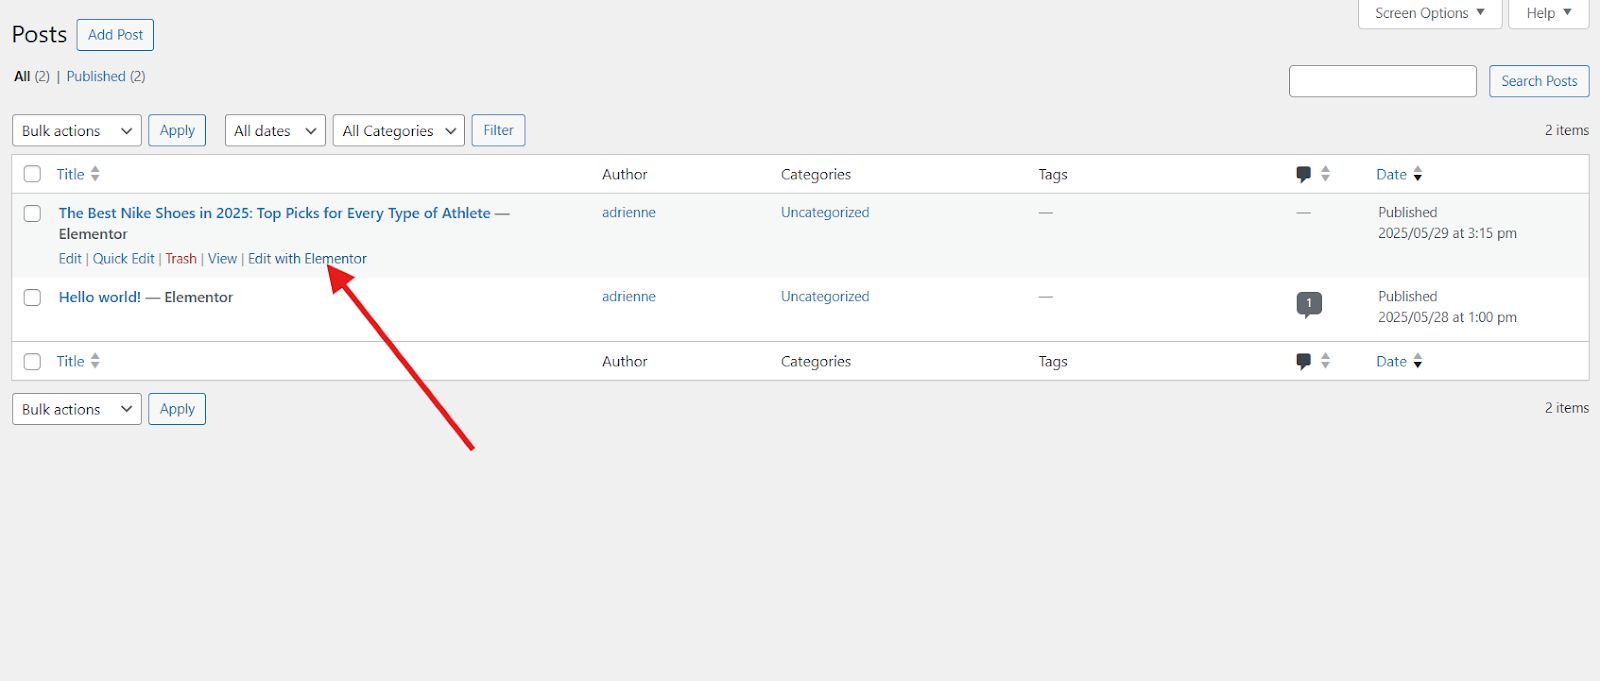Expand the All dates dropdown
1600x681 pixels.
pos(275,131)
